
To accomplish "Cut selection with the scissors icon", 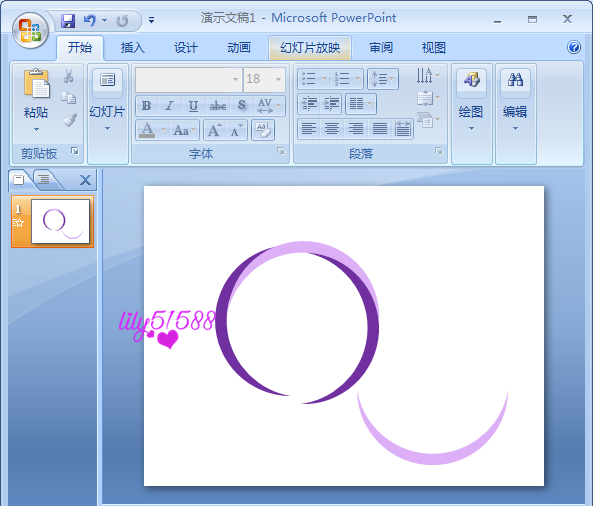I will 68,76.
